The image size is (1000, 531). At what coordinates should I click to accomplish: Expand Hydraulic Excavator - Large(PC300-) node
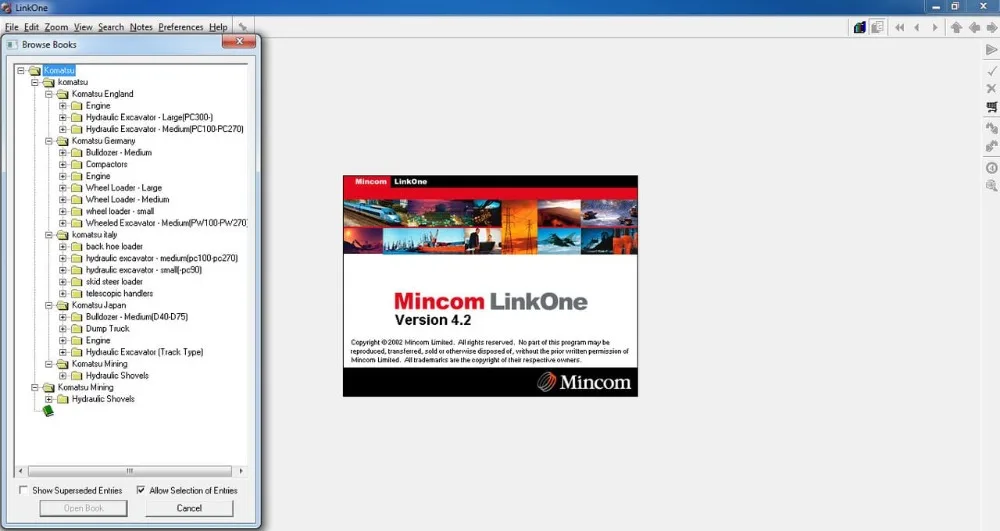point(62,117)
